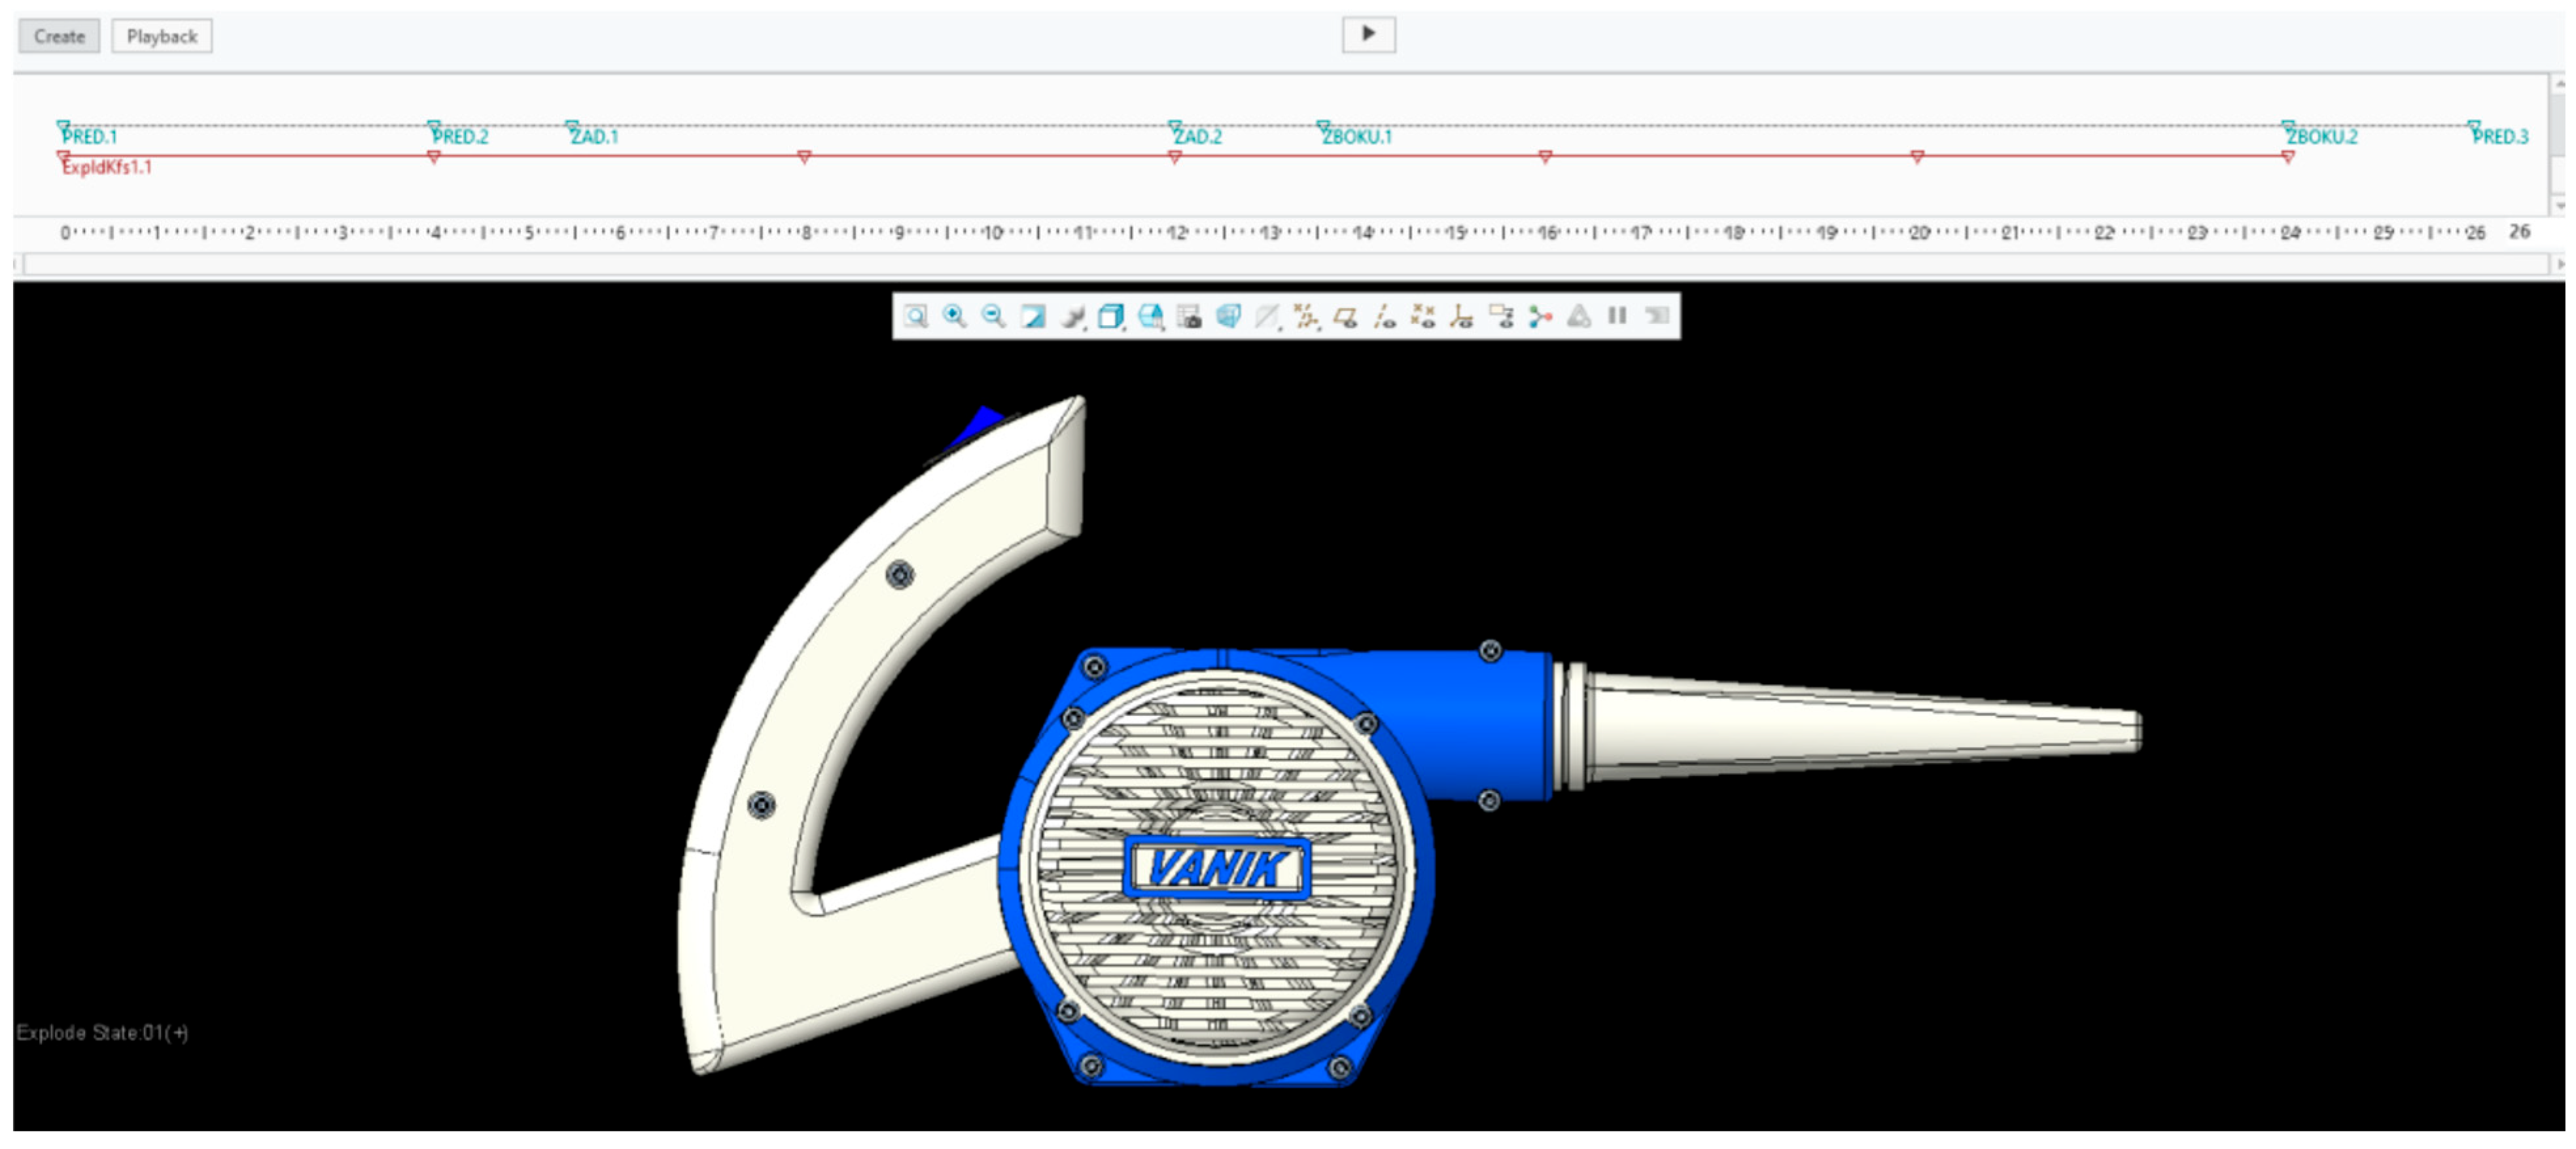Viewport: 2576px width, 1149px height.
Task: Switch to the Create tab
Action: pos(59,37)
